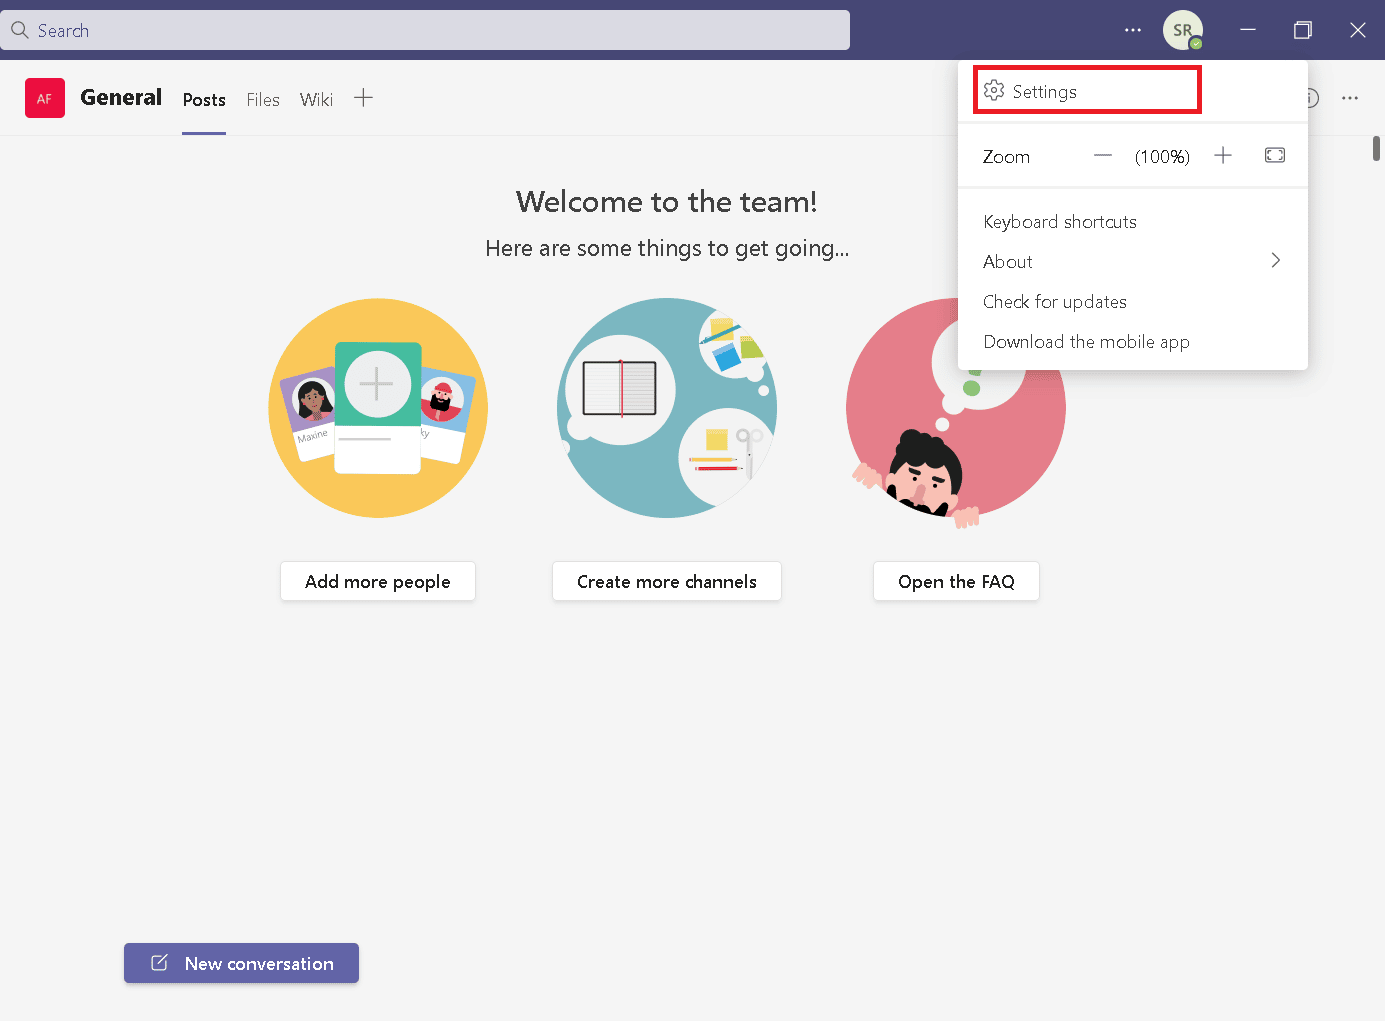This screenshot has height=1021, width=1387.
Task: Click Open the FAQ button
Action: click(x=956, y=581)
